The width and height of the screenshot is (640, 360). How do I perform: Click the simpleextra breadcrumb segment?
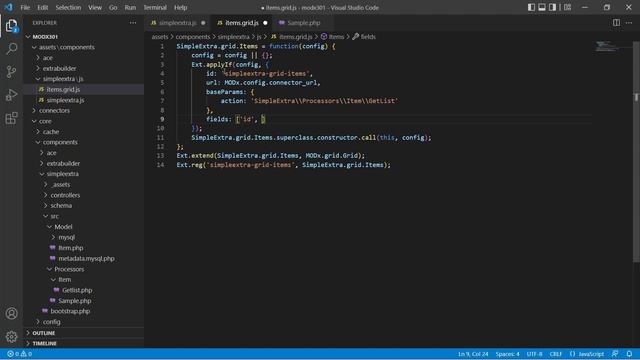(x=233, y=37)
